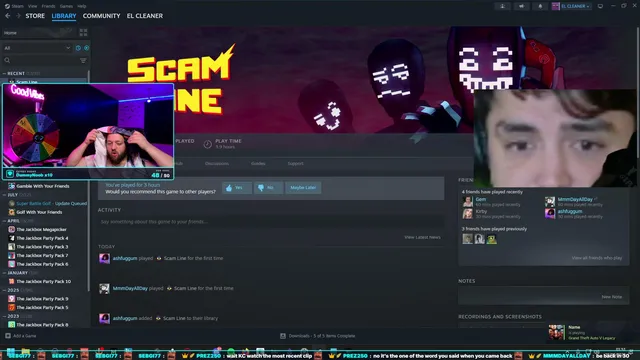Select The Jackbox Party Pack 6

42,264
